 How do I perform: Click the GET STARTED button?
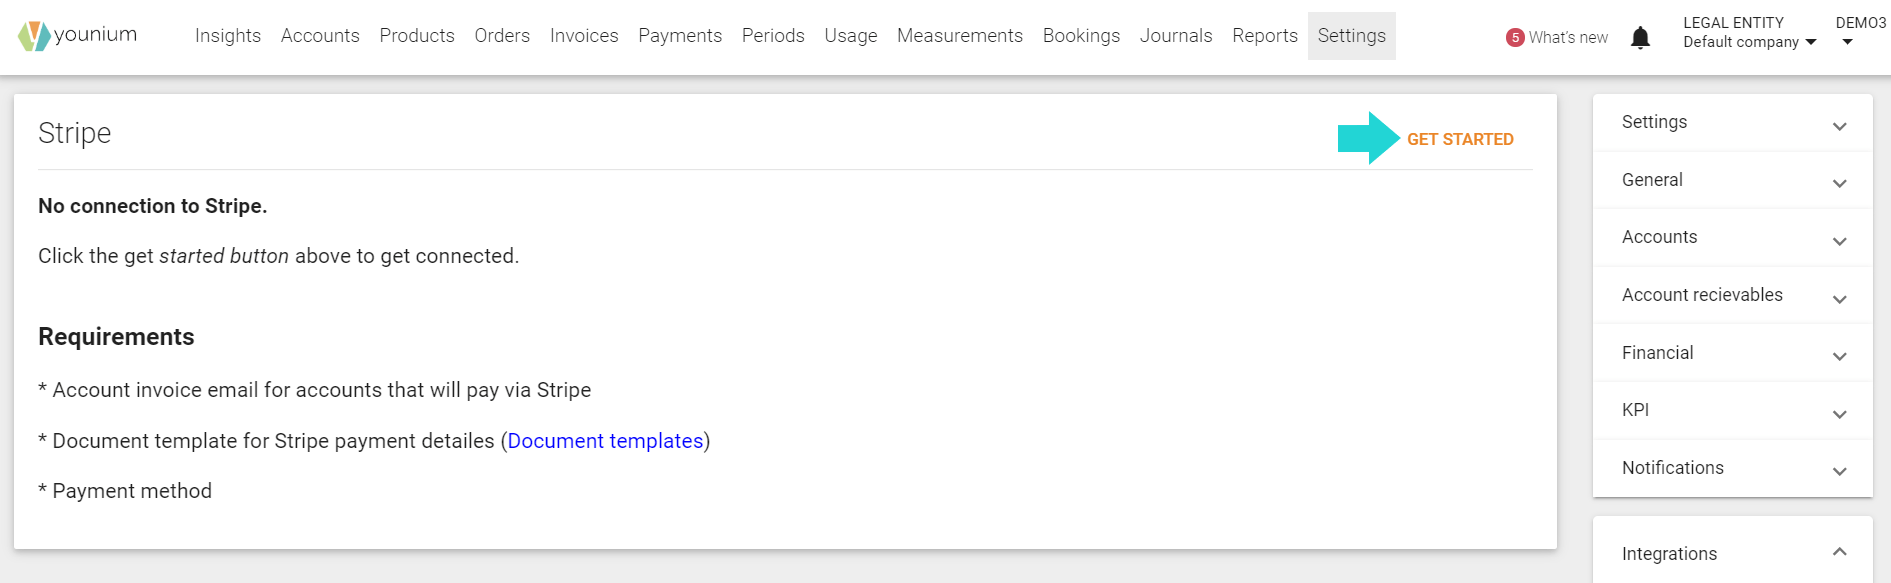point(1460,139)
